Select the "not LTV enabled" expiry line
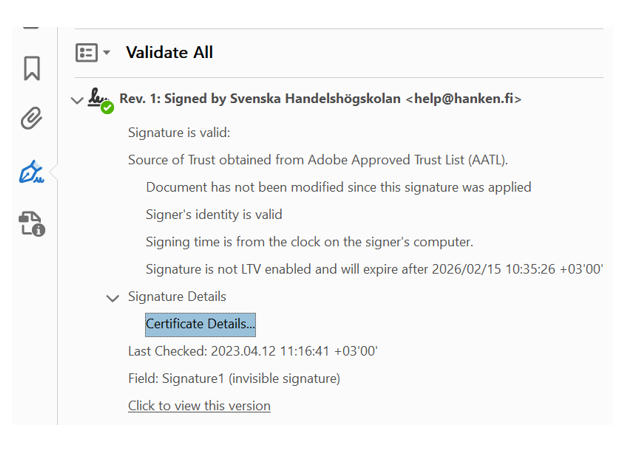620x450 pixels. click(x=374, y=269)
